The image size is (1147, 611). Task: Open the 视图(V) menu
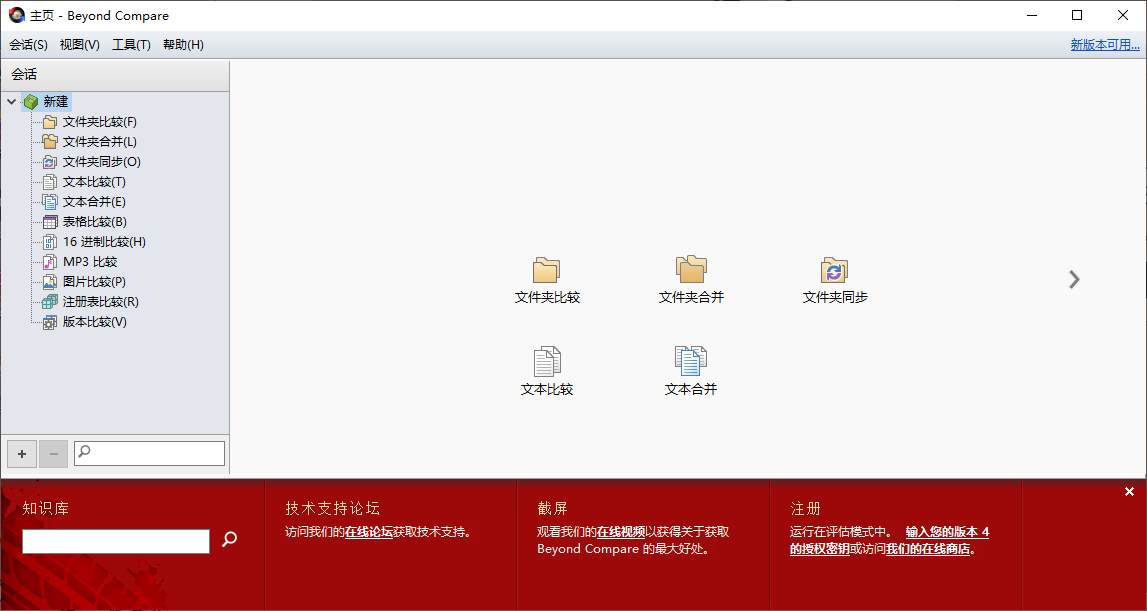click(x=80, y=45)
